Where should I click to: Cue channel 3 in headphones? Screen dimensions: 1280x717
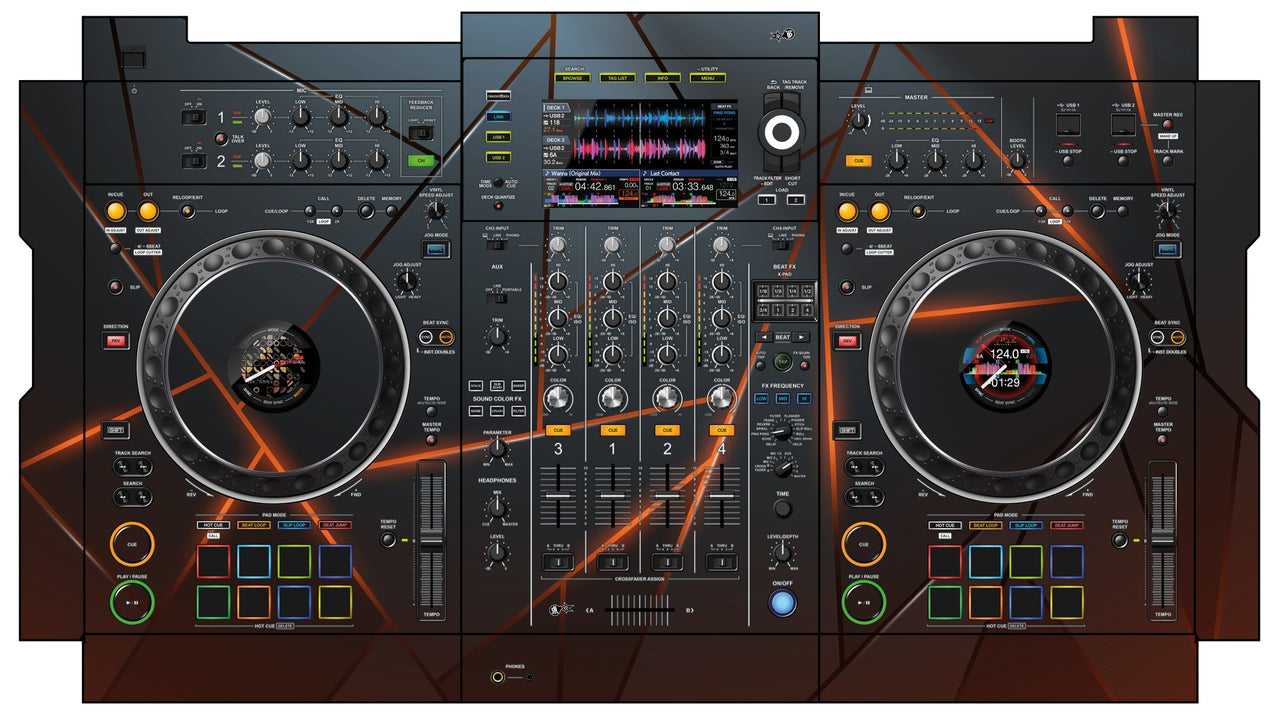pos(558,430)
